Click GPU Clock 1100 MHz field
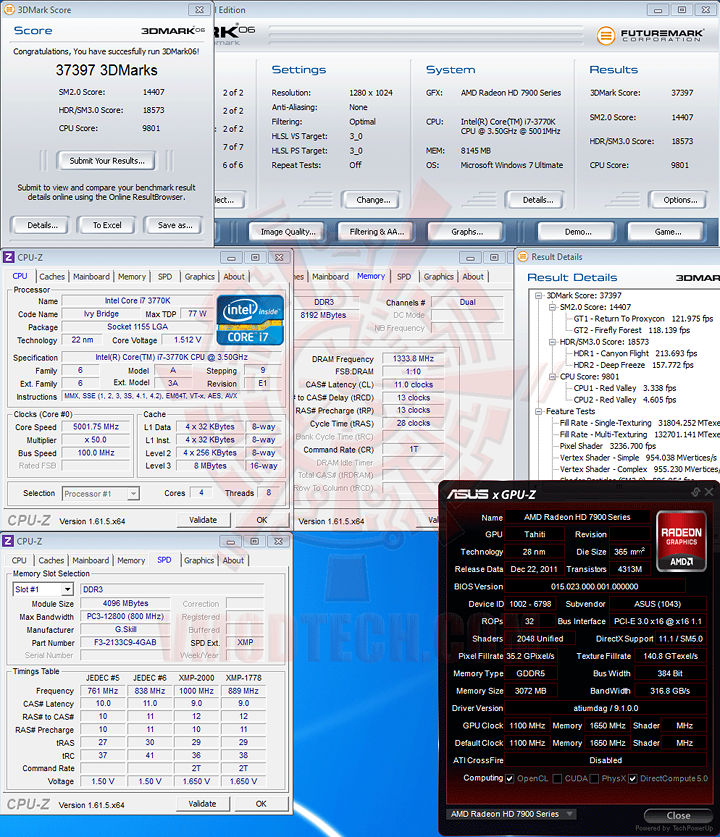 (x=527, y=726)
